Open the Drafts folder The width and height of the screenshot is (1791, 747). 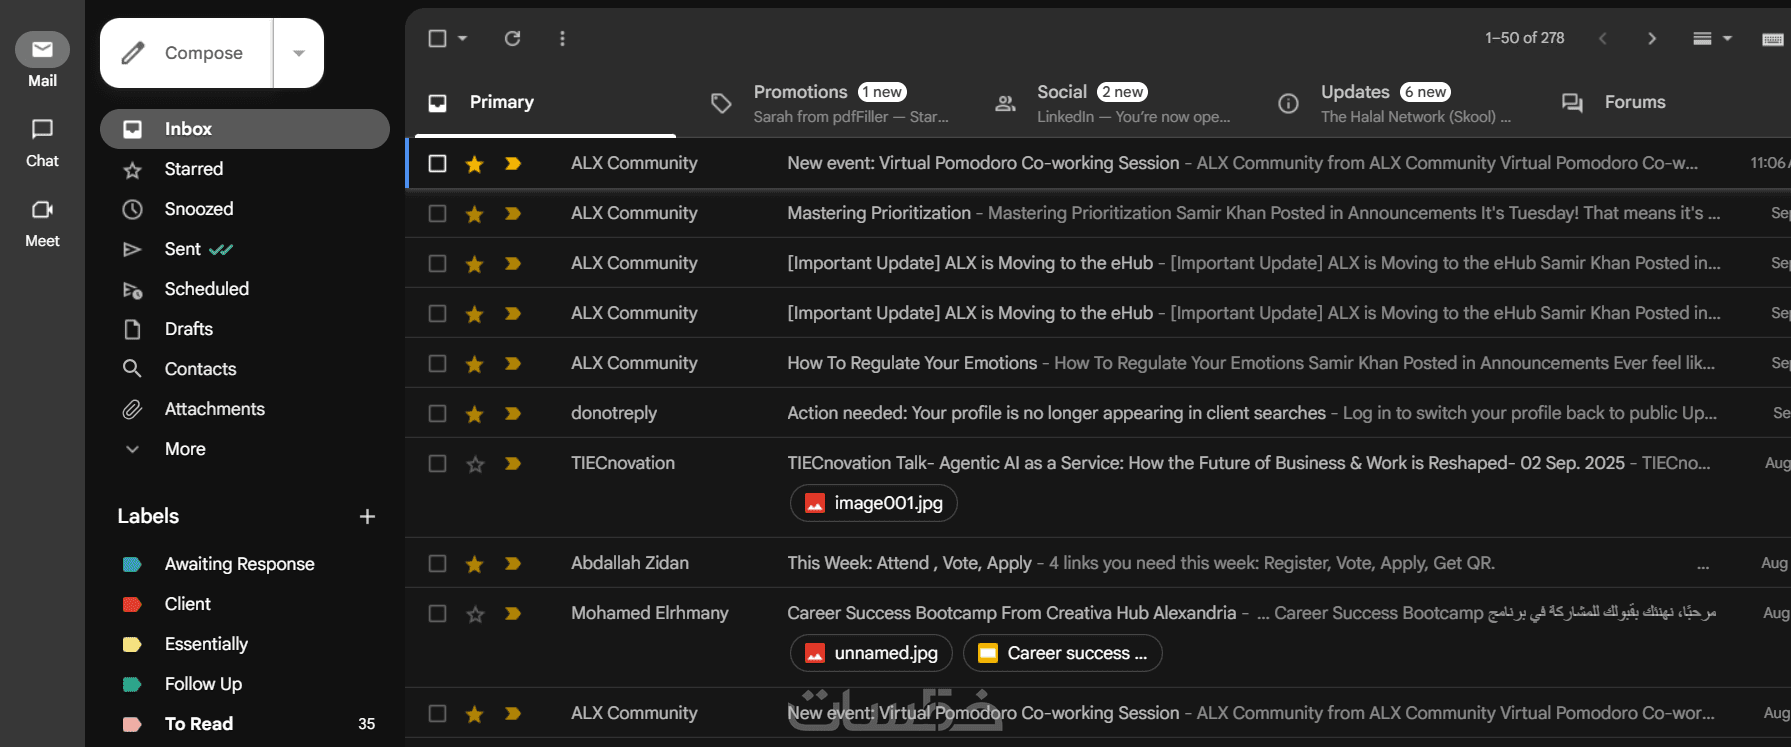pos(245,329)
